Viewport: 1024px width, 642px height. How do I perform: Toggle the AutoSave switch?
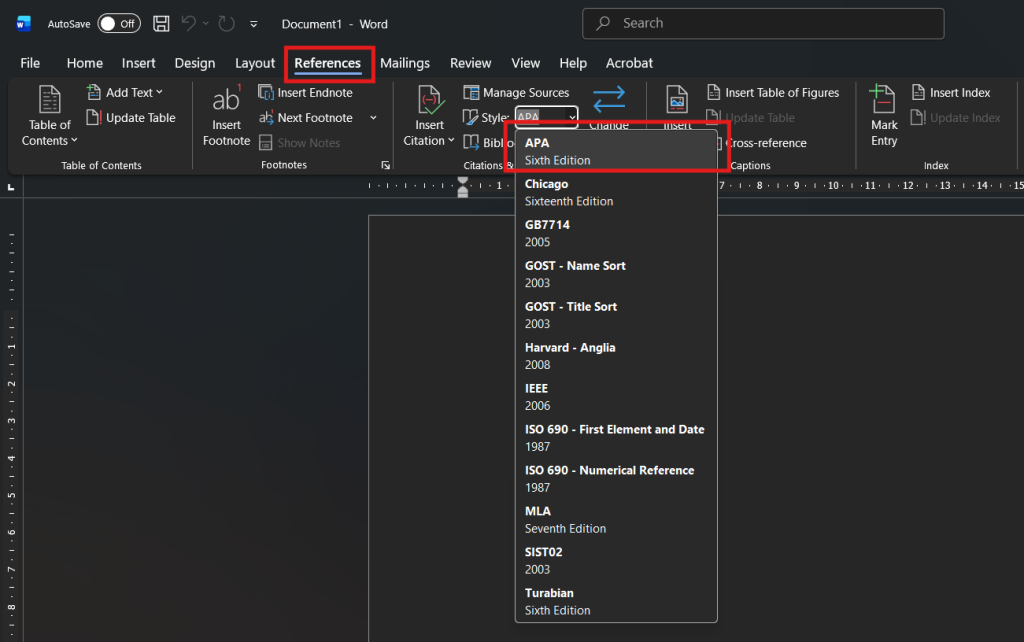119,24
